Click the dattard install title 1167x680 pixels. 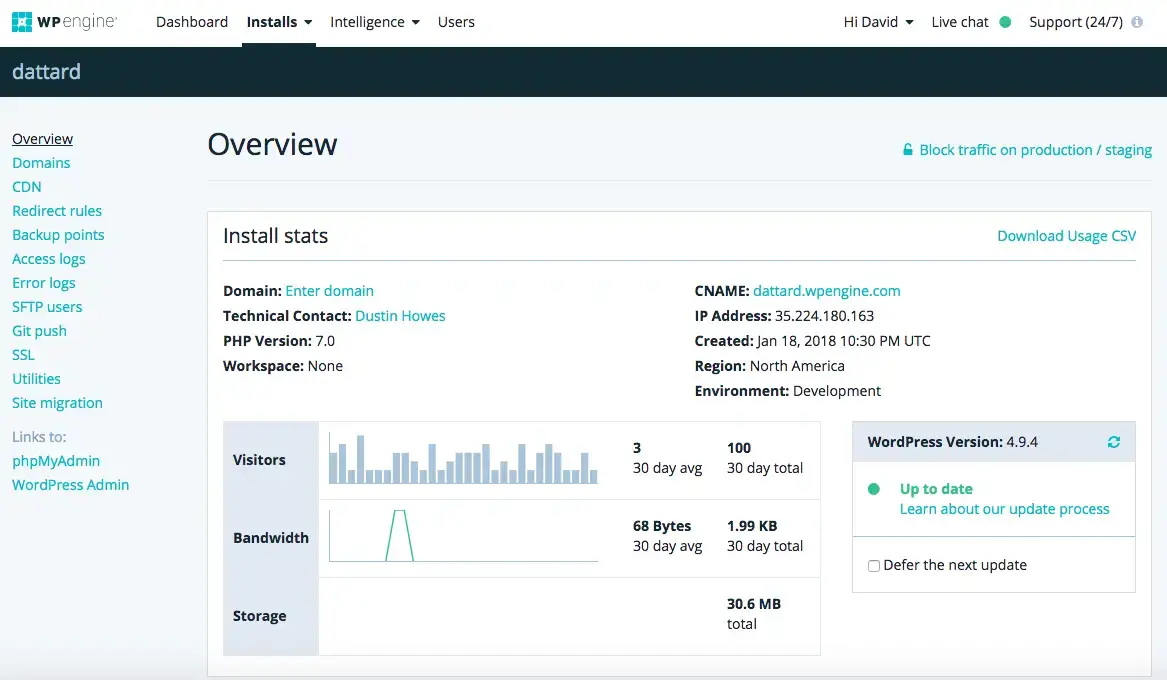[x=46, y=71]
